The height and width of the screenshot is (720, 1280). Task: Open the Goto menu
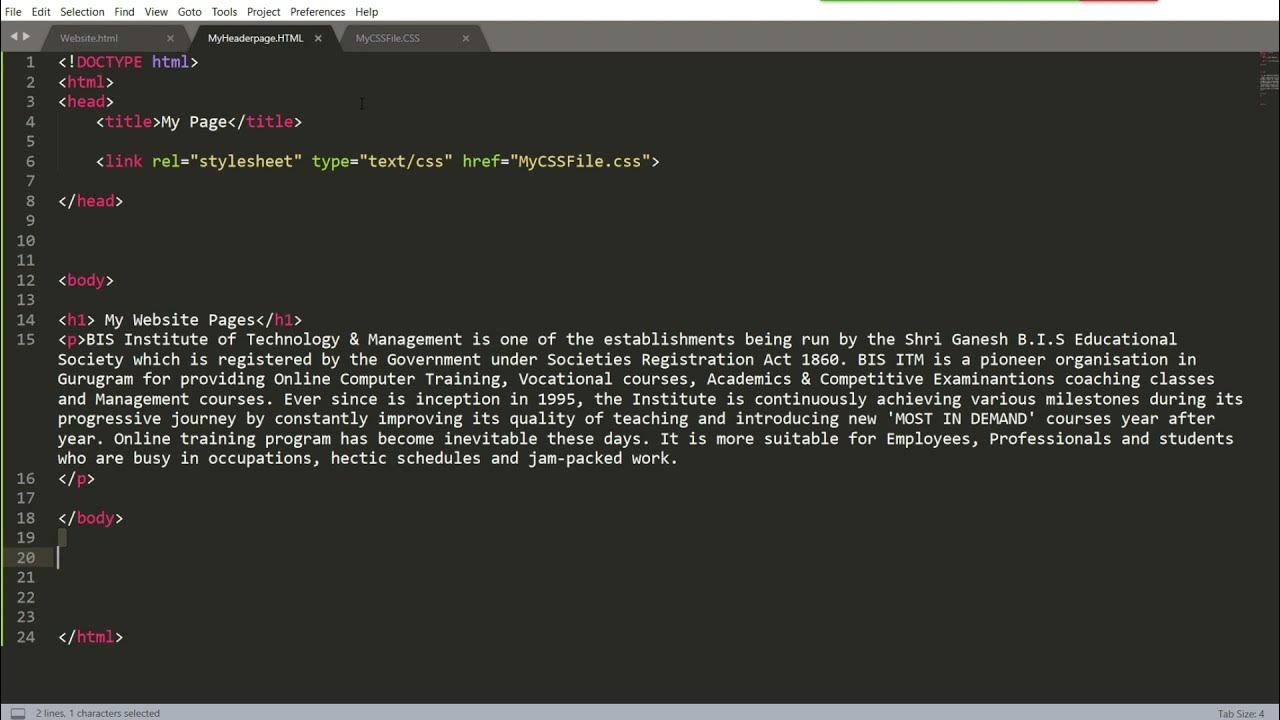189,12
